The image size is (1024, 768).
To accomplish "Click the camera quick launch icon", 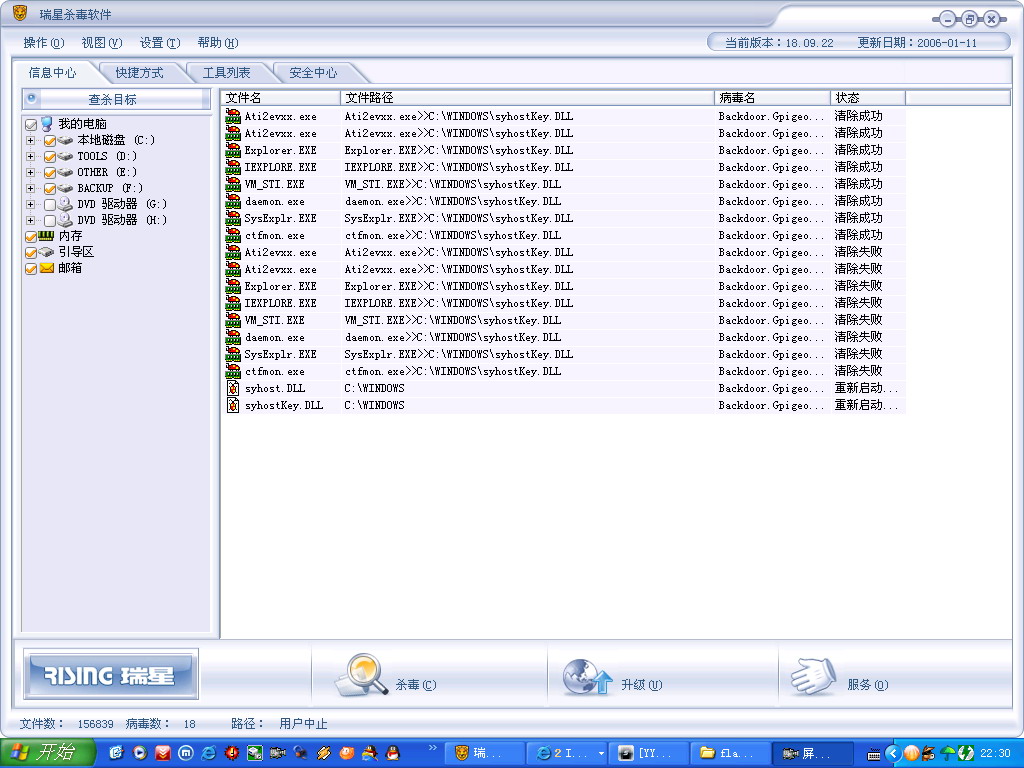I will 278,753.
